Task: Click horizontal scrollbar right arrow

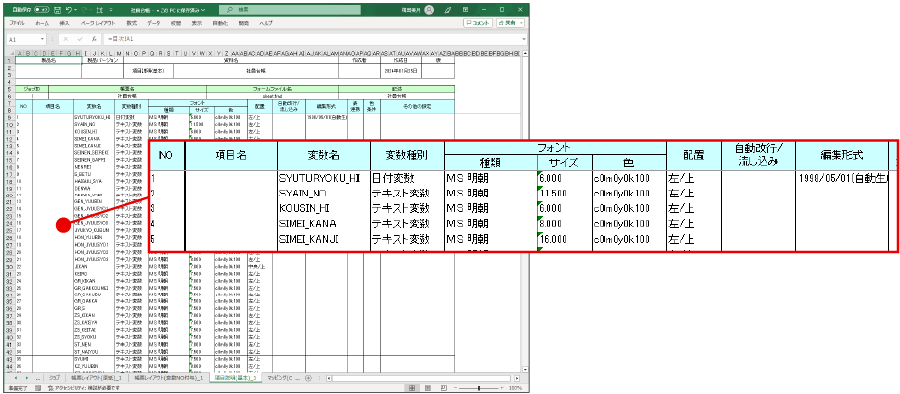Action: 518,378
